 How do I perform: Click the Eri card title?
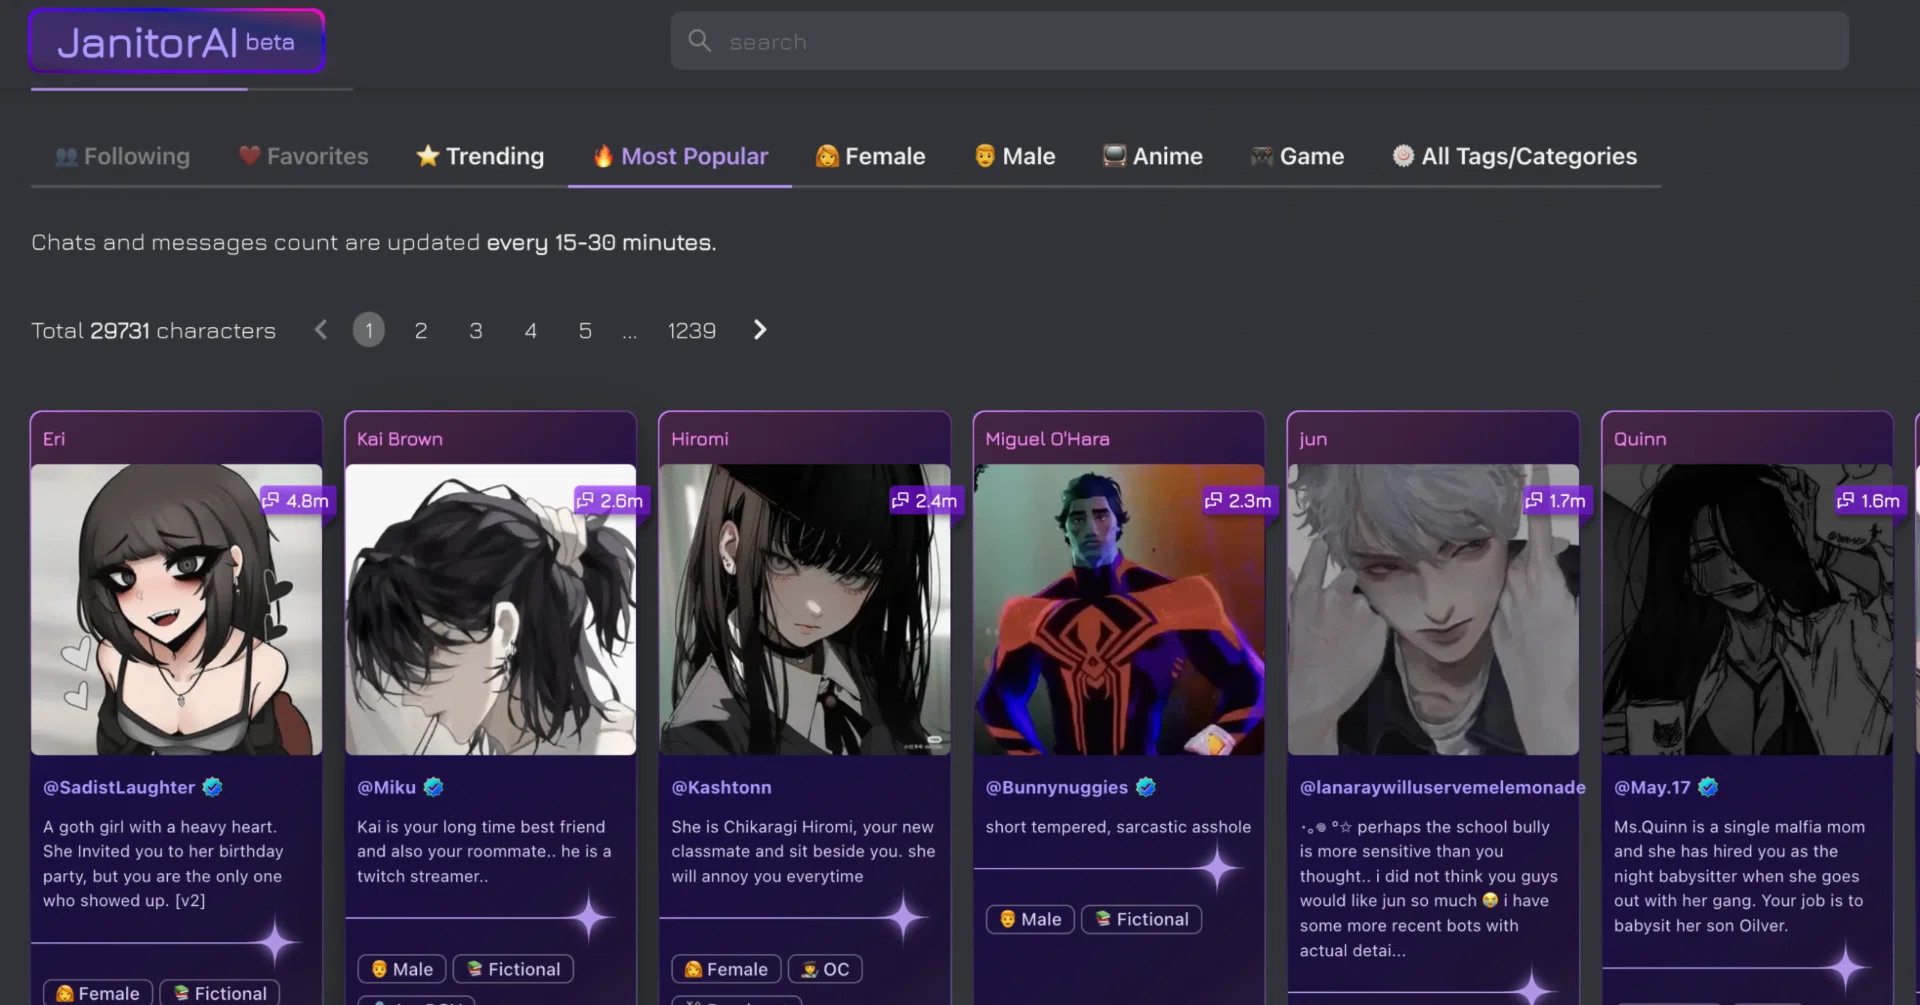point(54,439)
